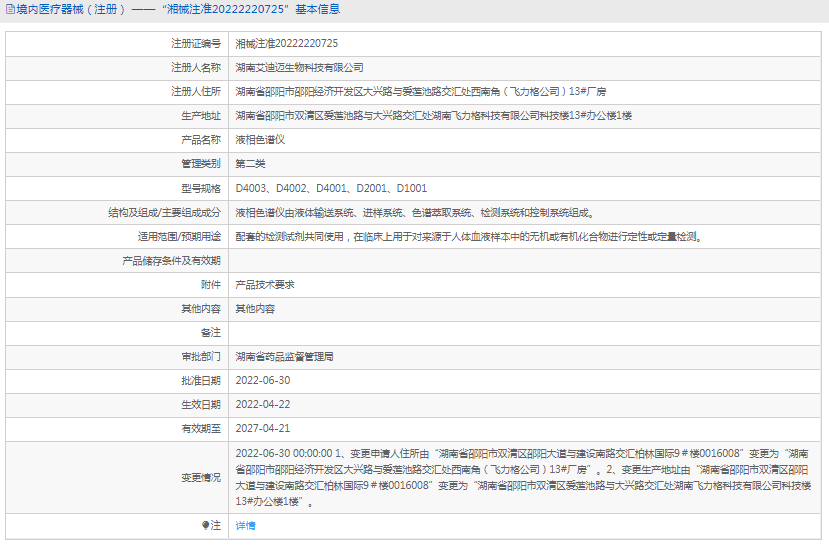Click the bullet icon beside 注 label
The image size is (829, 545).
point(205,525)
